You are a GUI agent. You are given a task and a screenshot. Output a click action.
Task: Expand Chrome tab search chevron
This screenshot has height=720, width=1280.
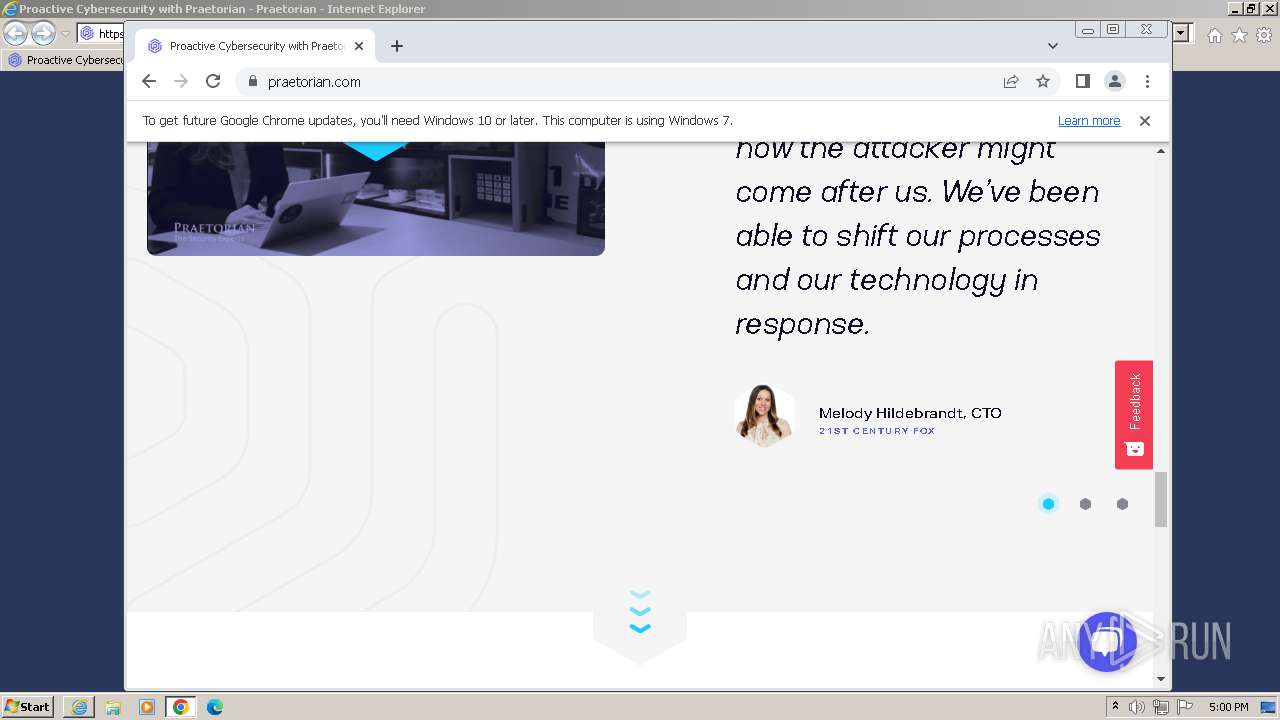(x=1052, y=46)
